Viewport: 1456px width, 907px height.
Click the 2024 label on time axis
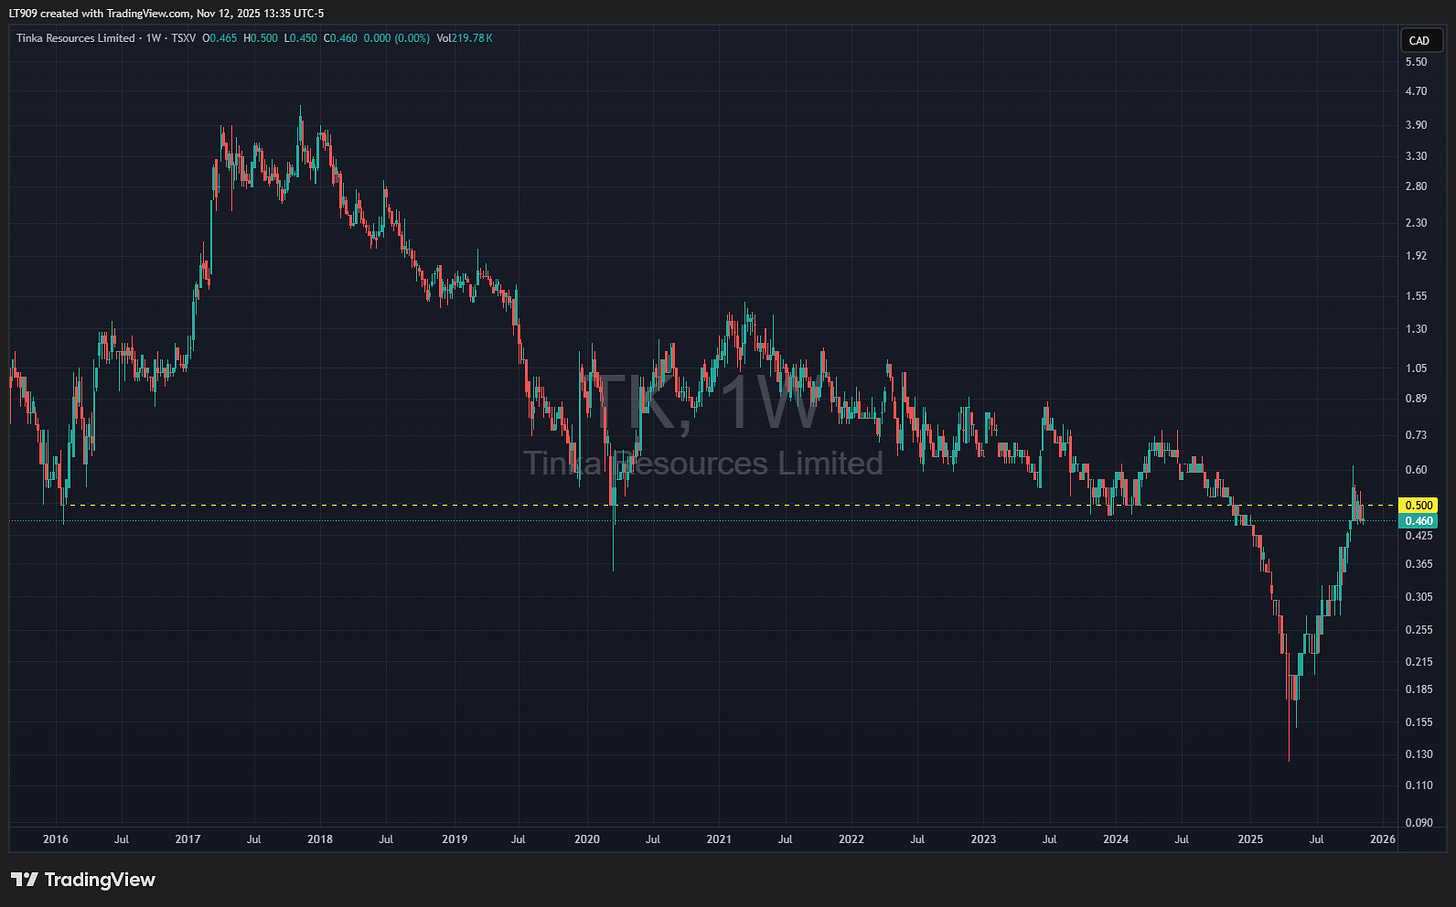[1116, 839]
